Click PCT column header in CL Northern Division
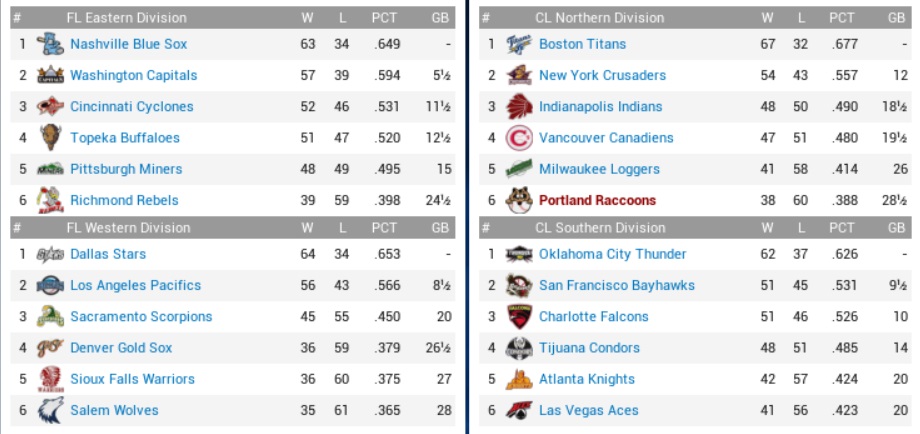 (841, 17)
